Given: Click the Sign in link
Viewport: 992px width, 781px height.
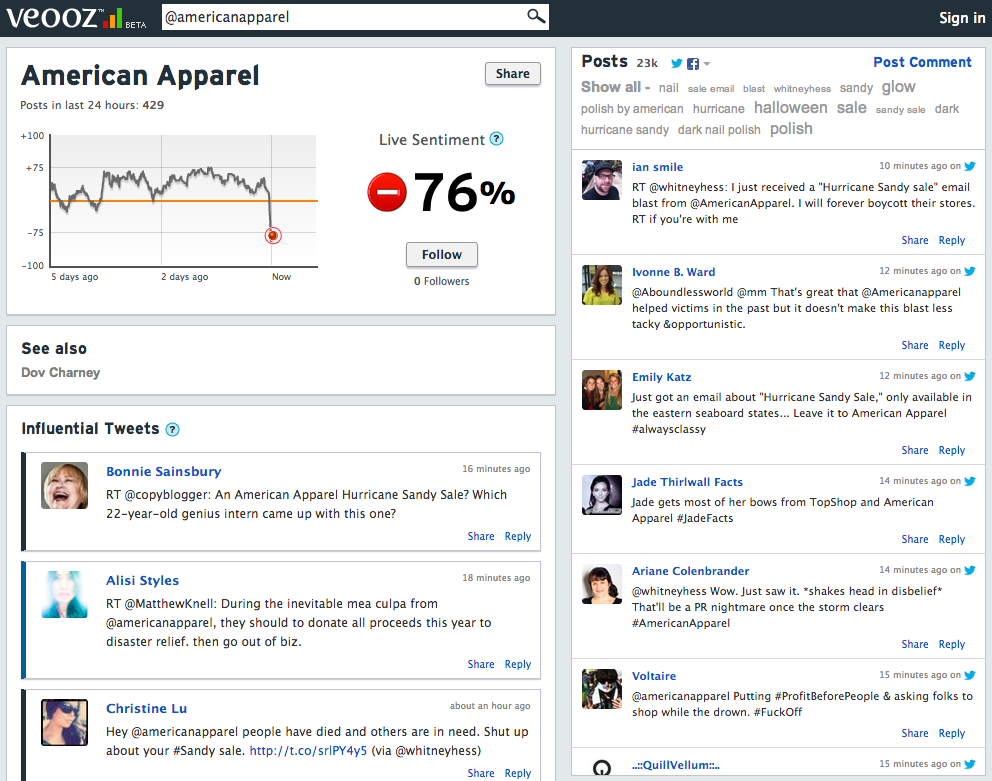Looking at the screenshot, I should point(962,18).
